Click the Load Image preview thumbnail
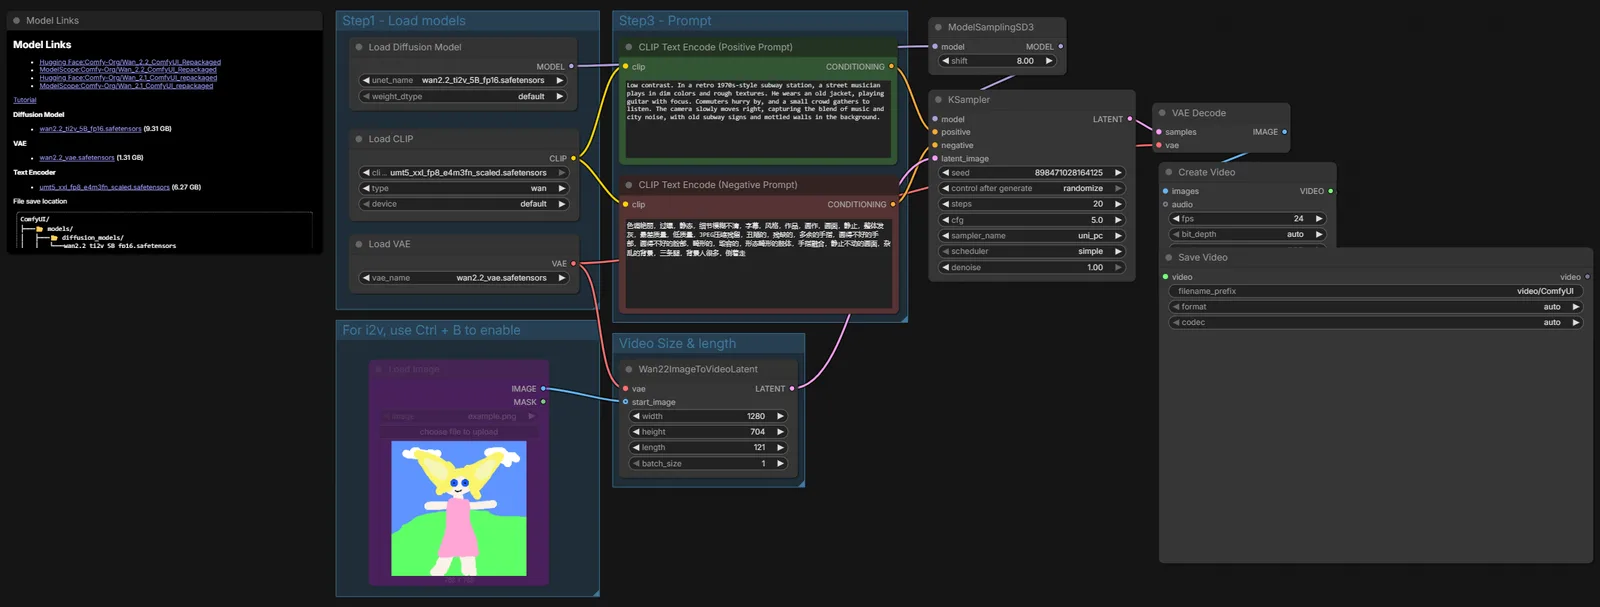1600x607 pixels. (459, 509)
